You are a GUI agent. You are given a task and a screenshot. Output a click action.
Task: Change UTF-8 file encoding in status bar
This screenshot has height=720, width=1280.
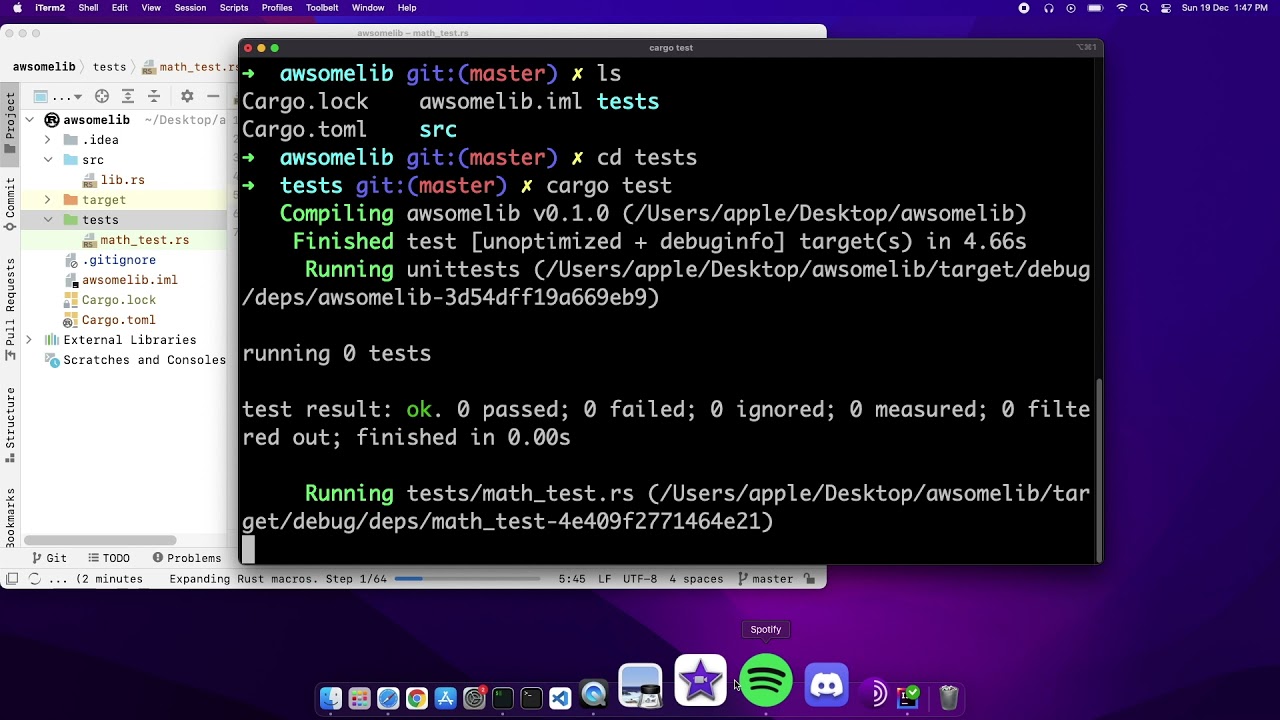point(640,579)
